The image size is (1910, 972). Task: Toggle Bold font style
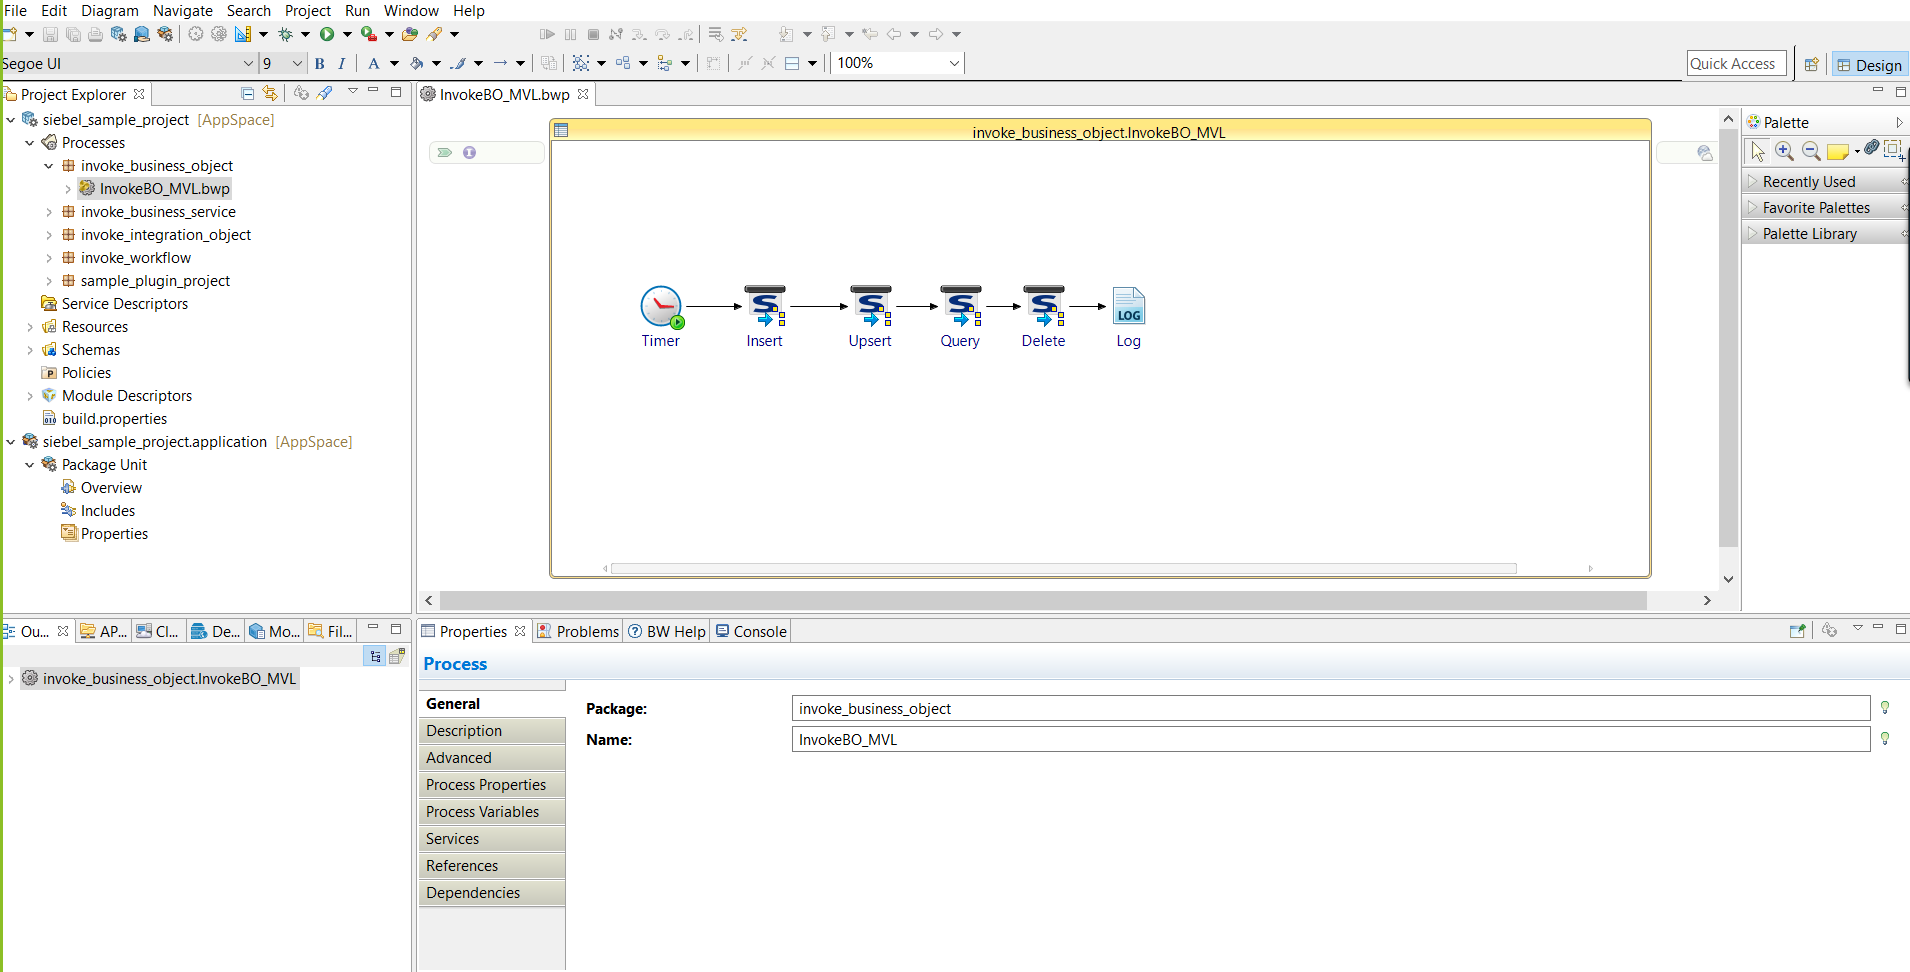320,63
